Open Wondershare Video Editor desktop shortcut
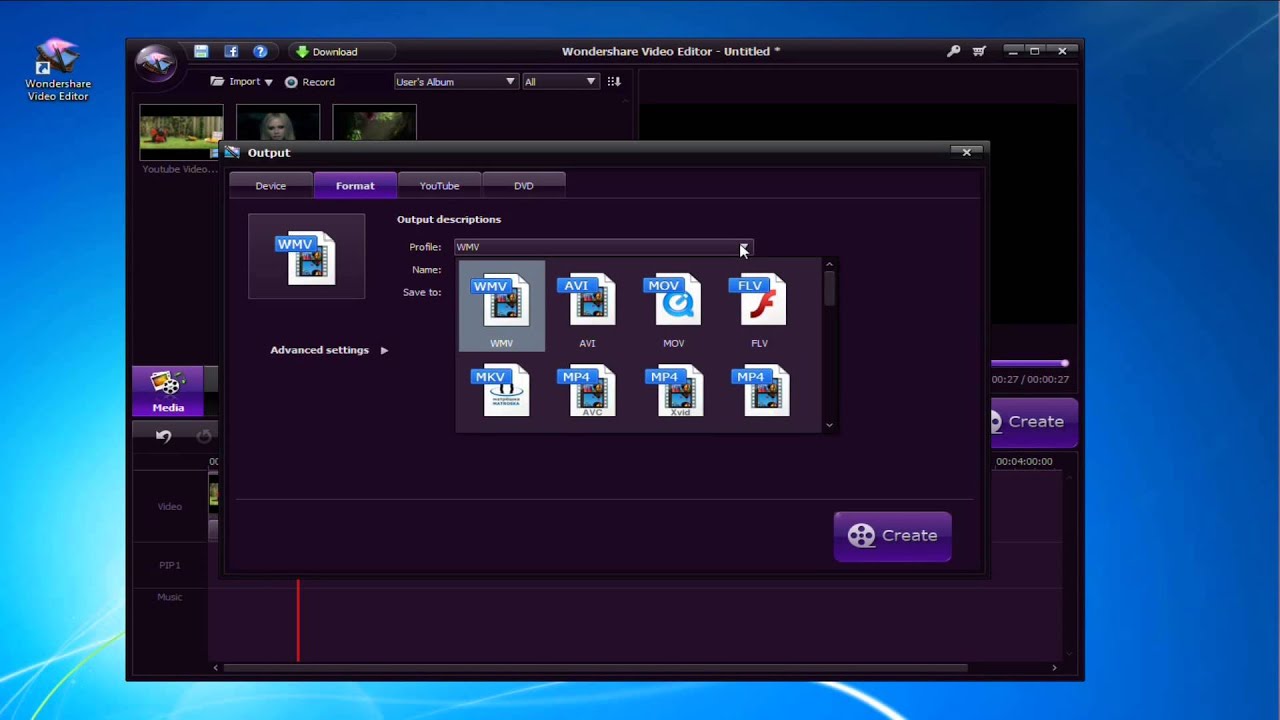This screenshot has height=720, width=1280. coord(58,70)
